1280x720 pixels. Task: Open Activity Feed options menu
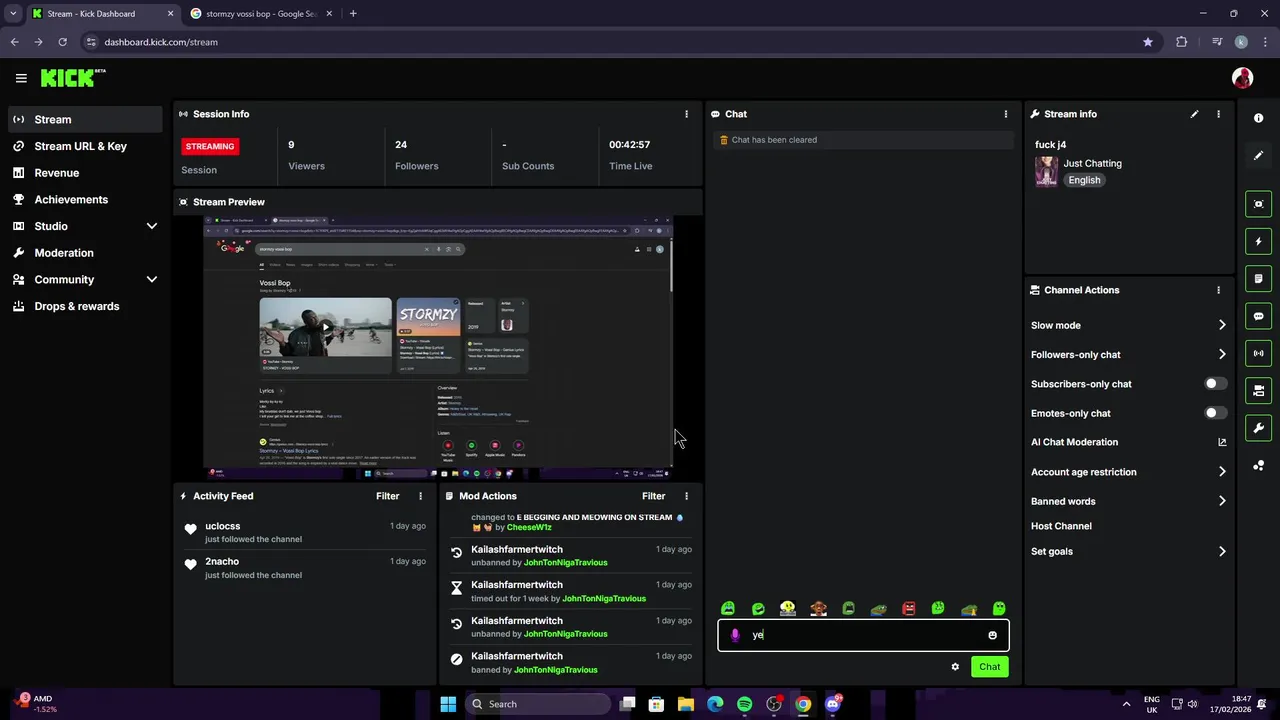[x=420, y=496]
